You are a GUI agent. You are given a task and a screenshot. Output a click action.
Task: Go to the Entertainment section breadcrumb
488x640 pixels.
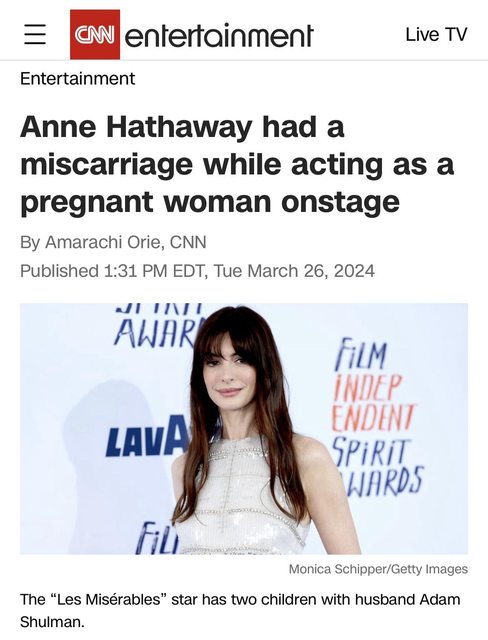point(78,78)
